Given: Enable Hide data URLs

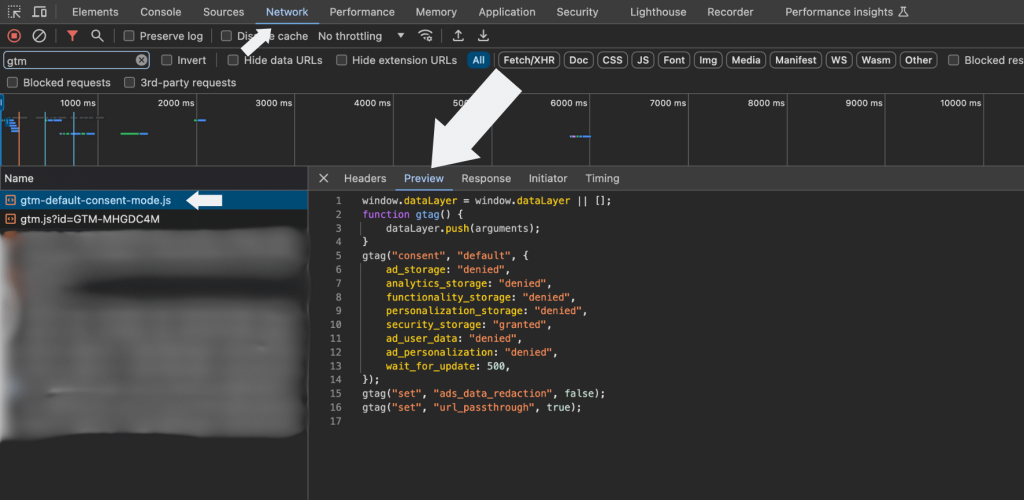Looking at the screenshot, I should 233,60.
